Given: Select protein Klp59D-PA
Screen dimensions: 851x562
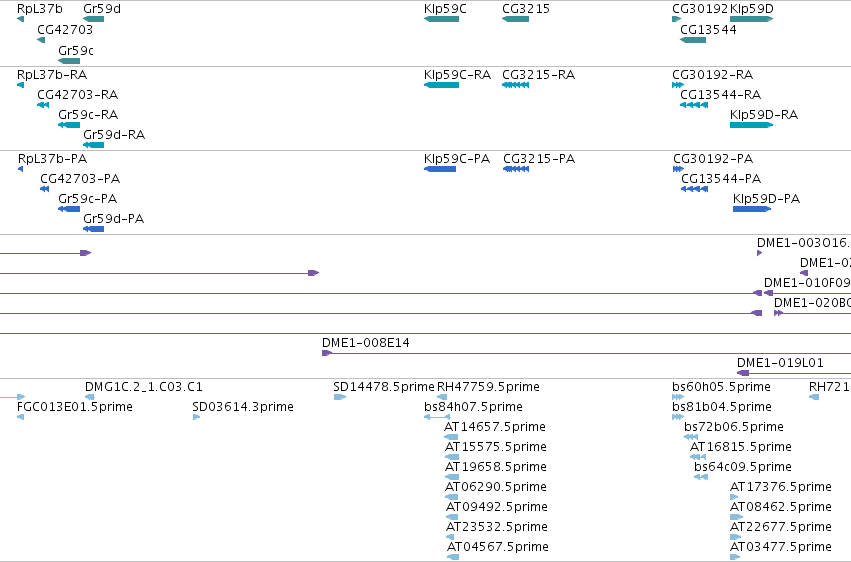Looking at the screenshot, I should tap(766, 199).
